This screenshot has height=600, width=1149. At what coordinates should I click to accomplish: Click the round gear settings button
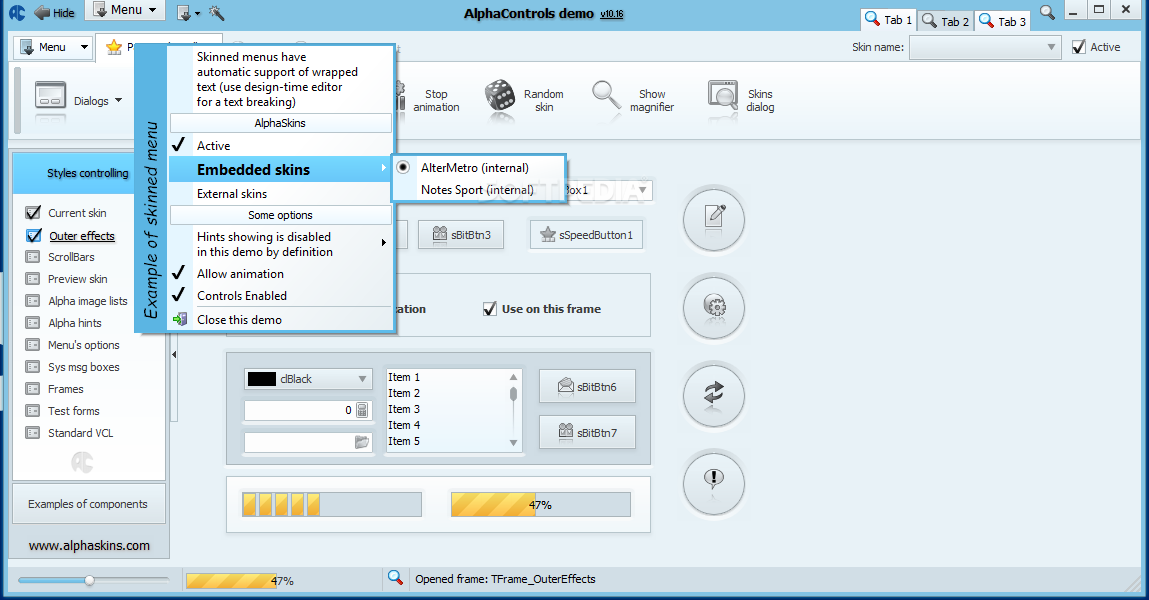714,306
